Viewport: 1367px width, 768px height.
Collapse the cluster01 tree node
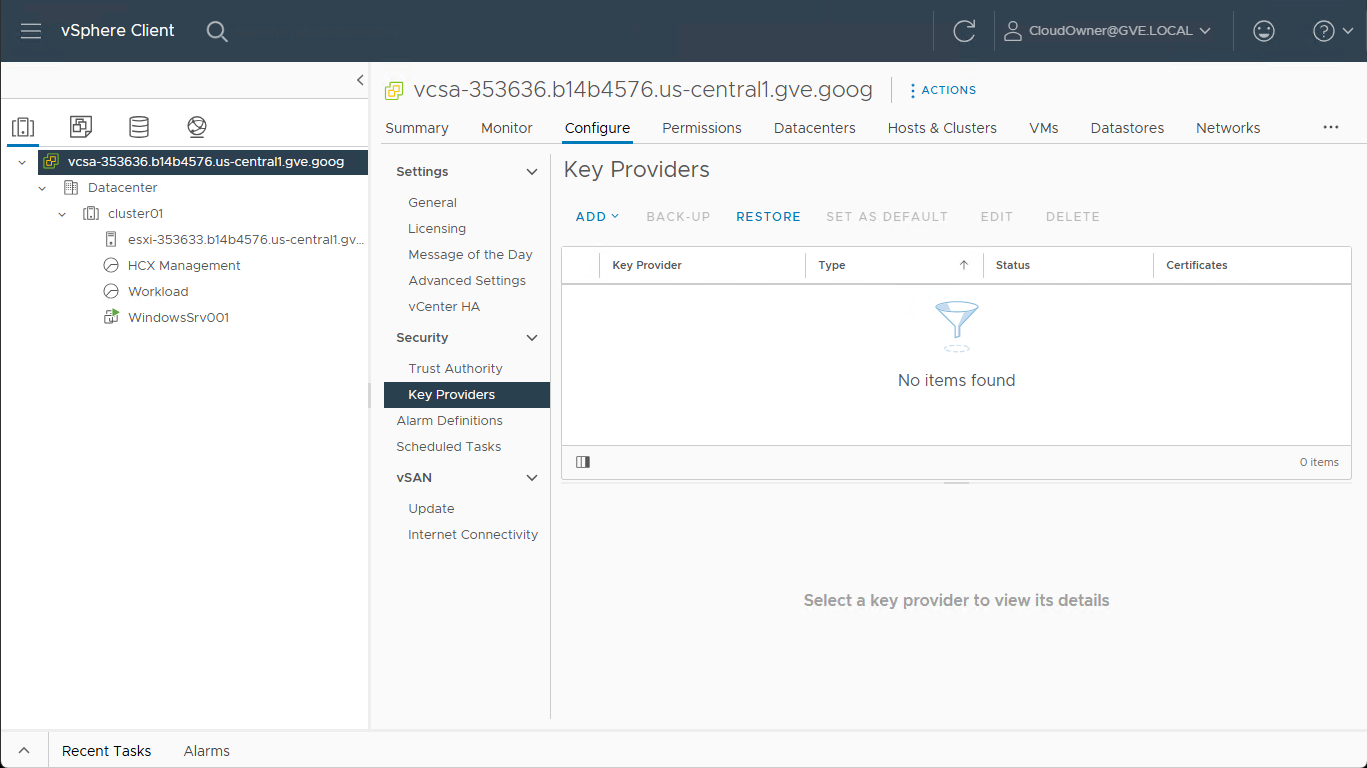coord(62,214)
